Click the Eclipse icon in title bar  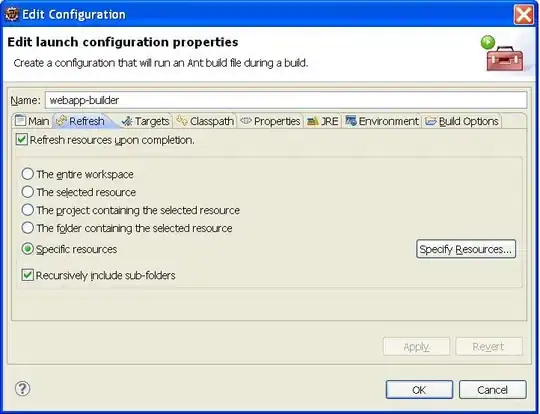coord(12,14)
